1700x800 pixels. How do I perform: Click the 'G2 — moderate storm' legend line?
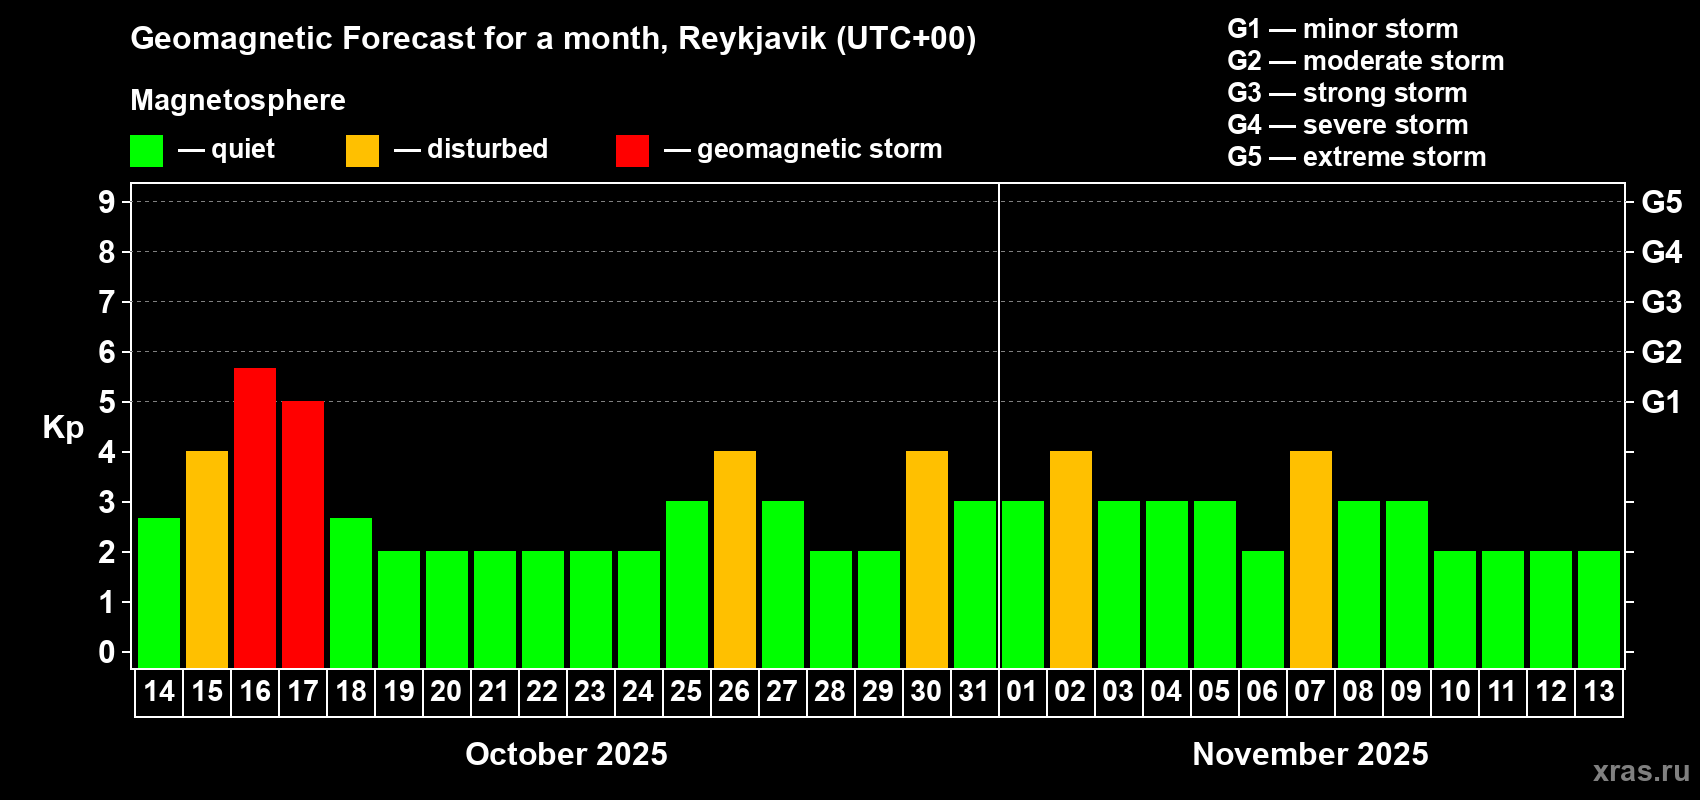click(x=1366, y=61)
